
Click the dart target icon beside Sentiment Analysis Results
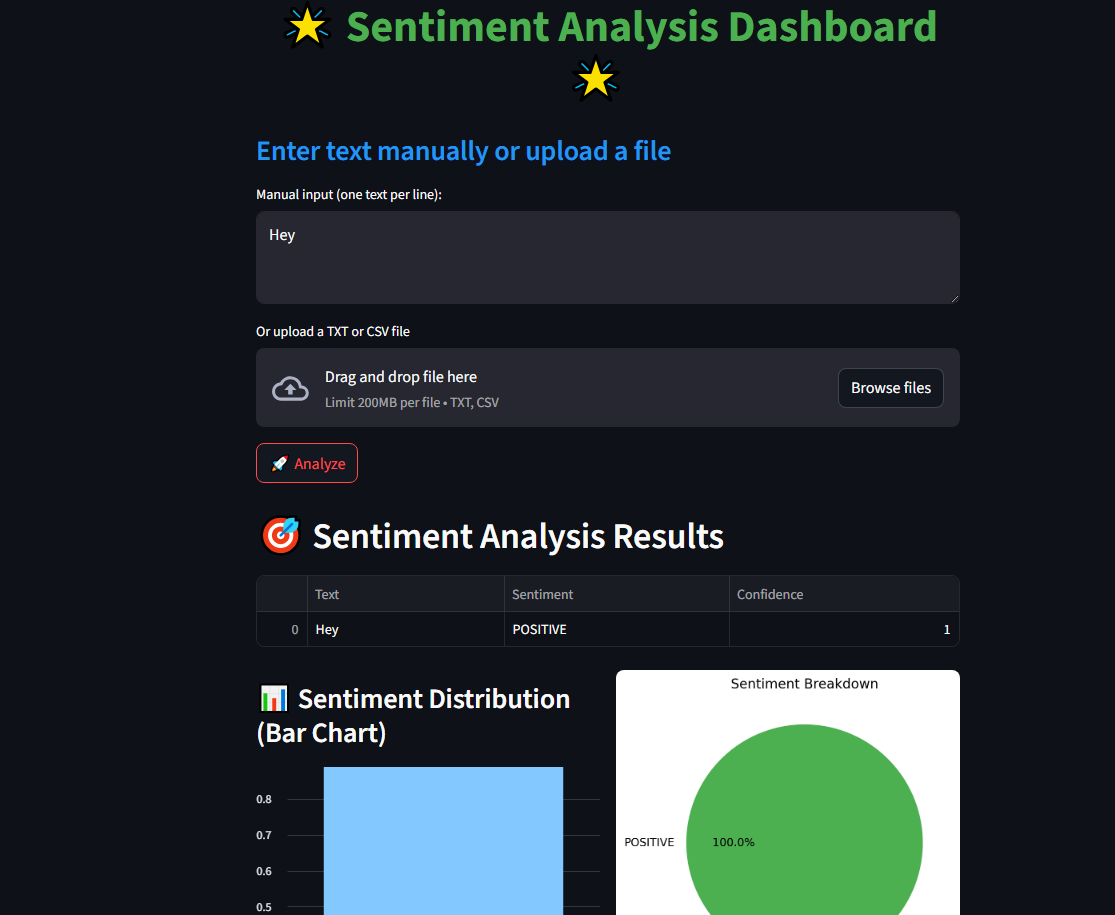pyautogui.click(x=281, y=535)
